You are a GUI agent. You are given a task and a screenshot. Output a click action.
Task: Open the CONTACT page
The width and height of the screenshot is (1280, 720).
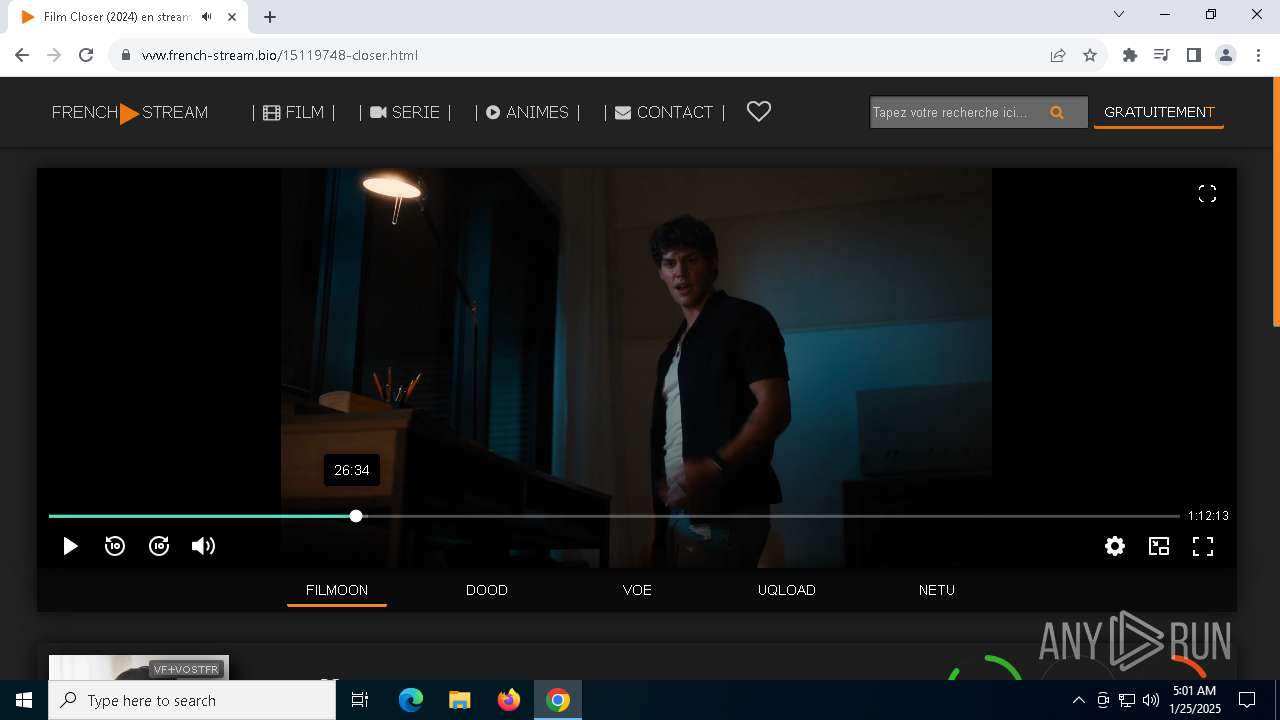pyautogui.click(x=664, y=112)
